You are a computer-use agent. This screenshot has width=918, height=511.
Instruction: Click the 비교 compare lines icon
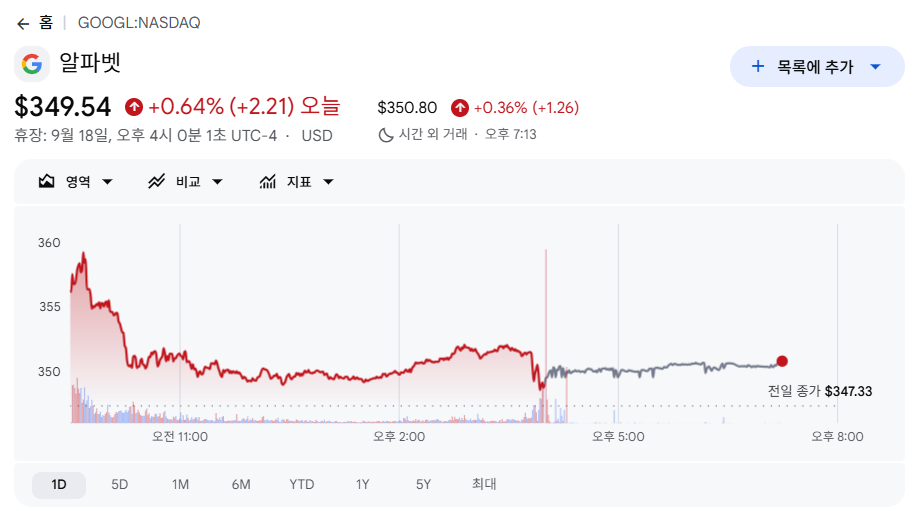(x=156, y=181)
